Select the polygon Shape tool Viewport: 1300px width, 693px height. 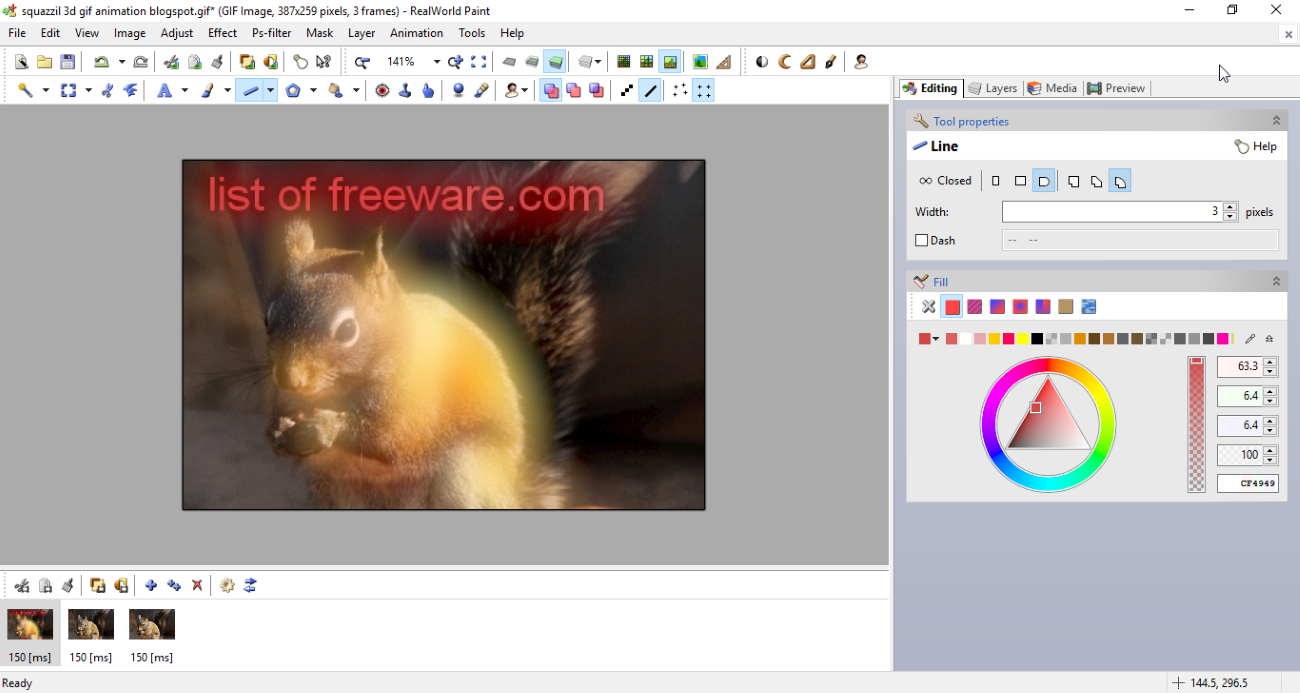tap(293, 90)
